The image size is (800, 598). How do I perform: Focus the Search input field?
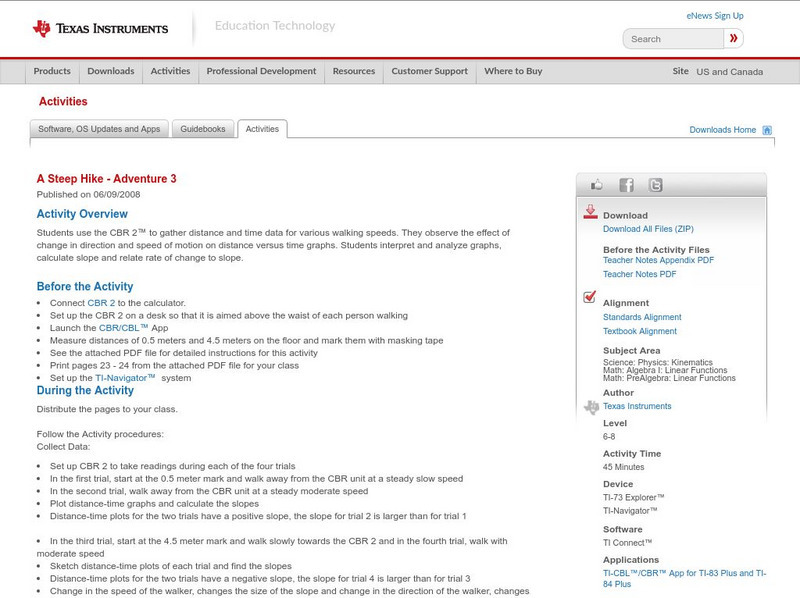(673, 39)
